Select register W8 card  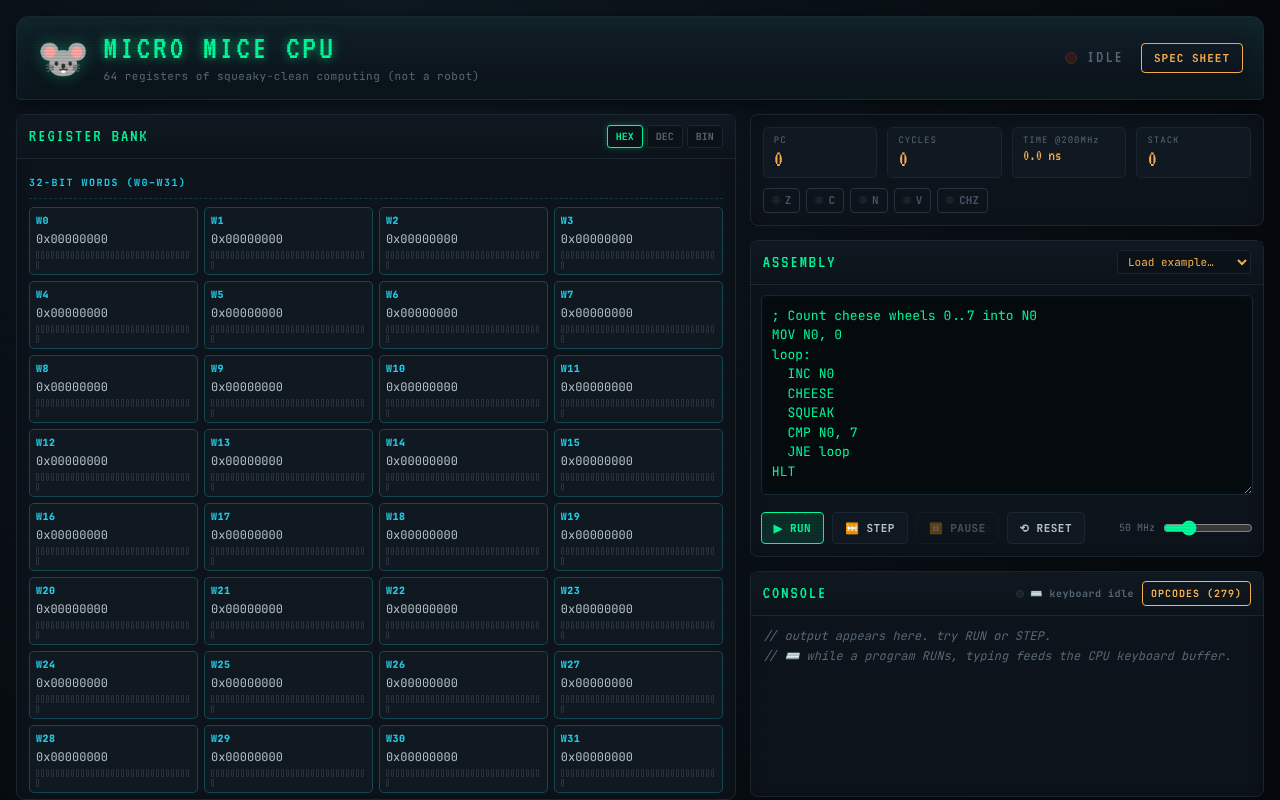(113, 389)
